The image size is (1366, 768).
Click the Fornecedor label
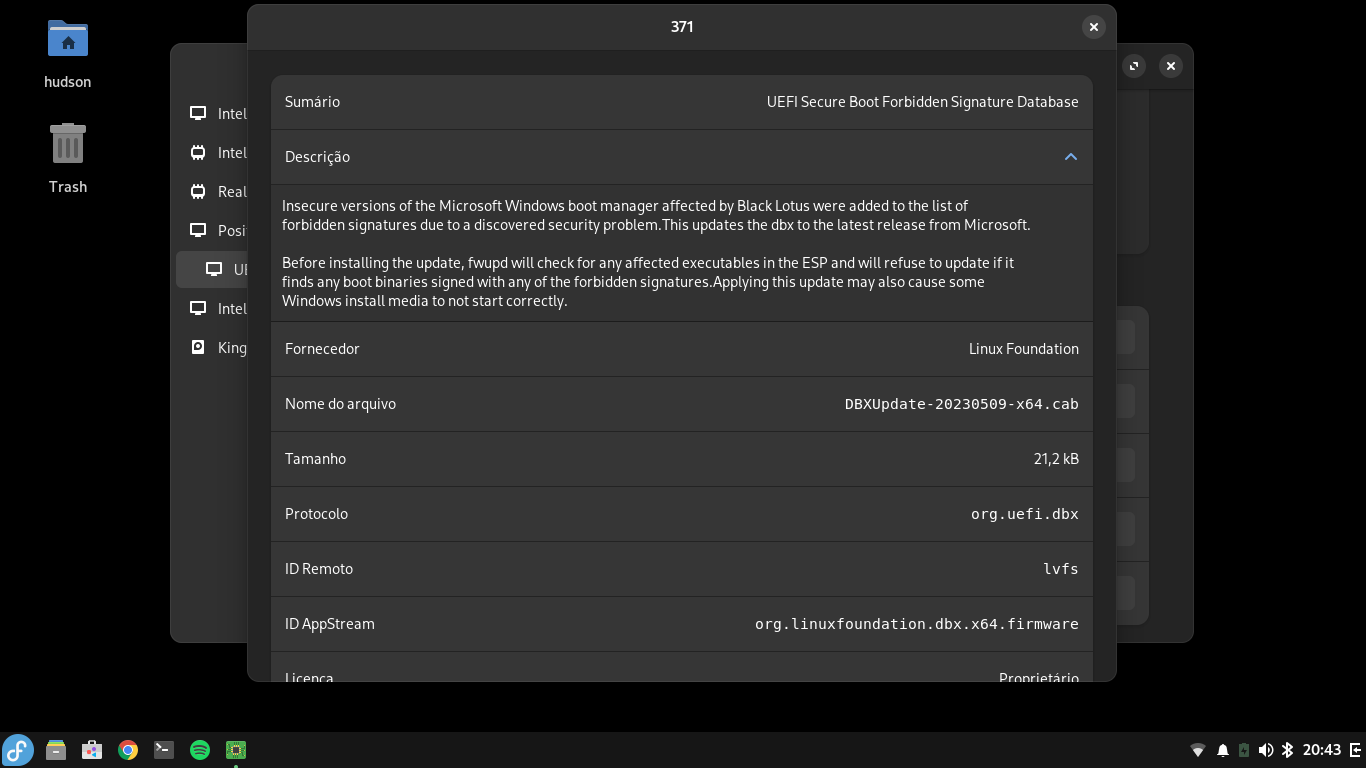[x=322, y=349]
